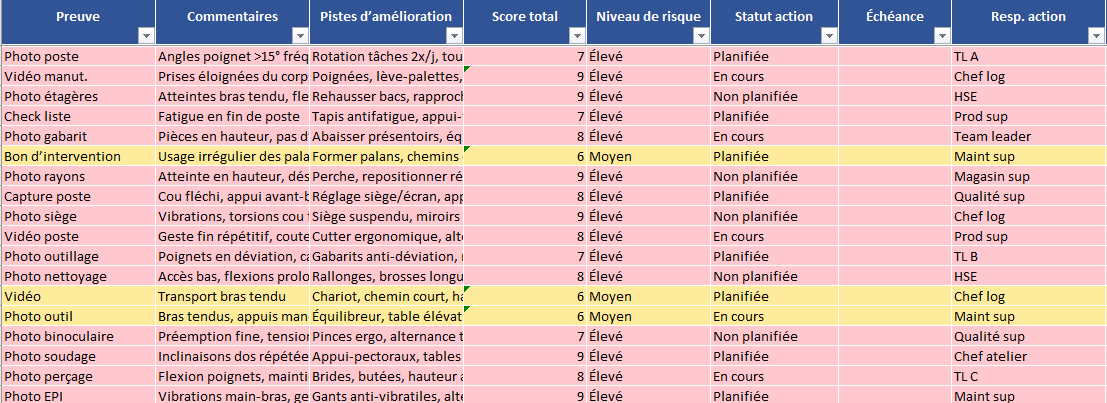
Task: Click the Photo binoculaire cell
Action: (78, 337)
